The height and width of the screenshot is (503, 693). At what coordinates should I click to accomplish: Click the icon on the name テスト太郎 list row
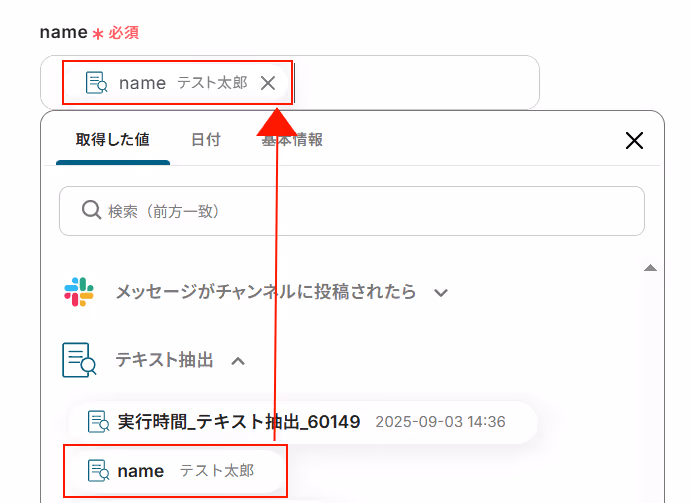[98, 471]
